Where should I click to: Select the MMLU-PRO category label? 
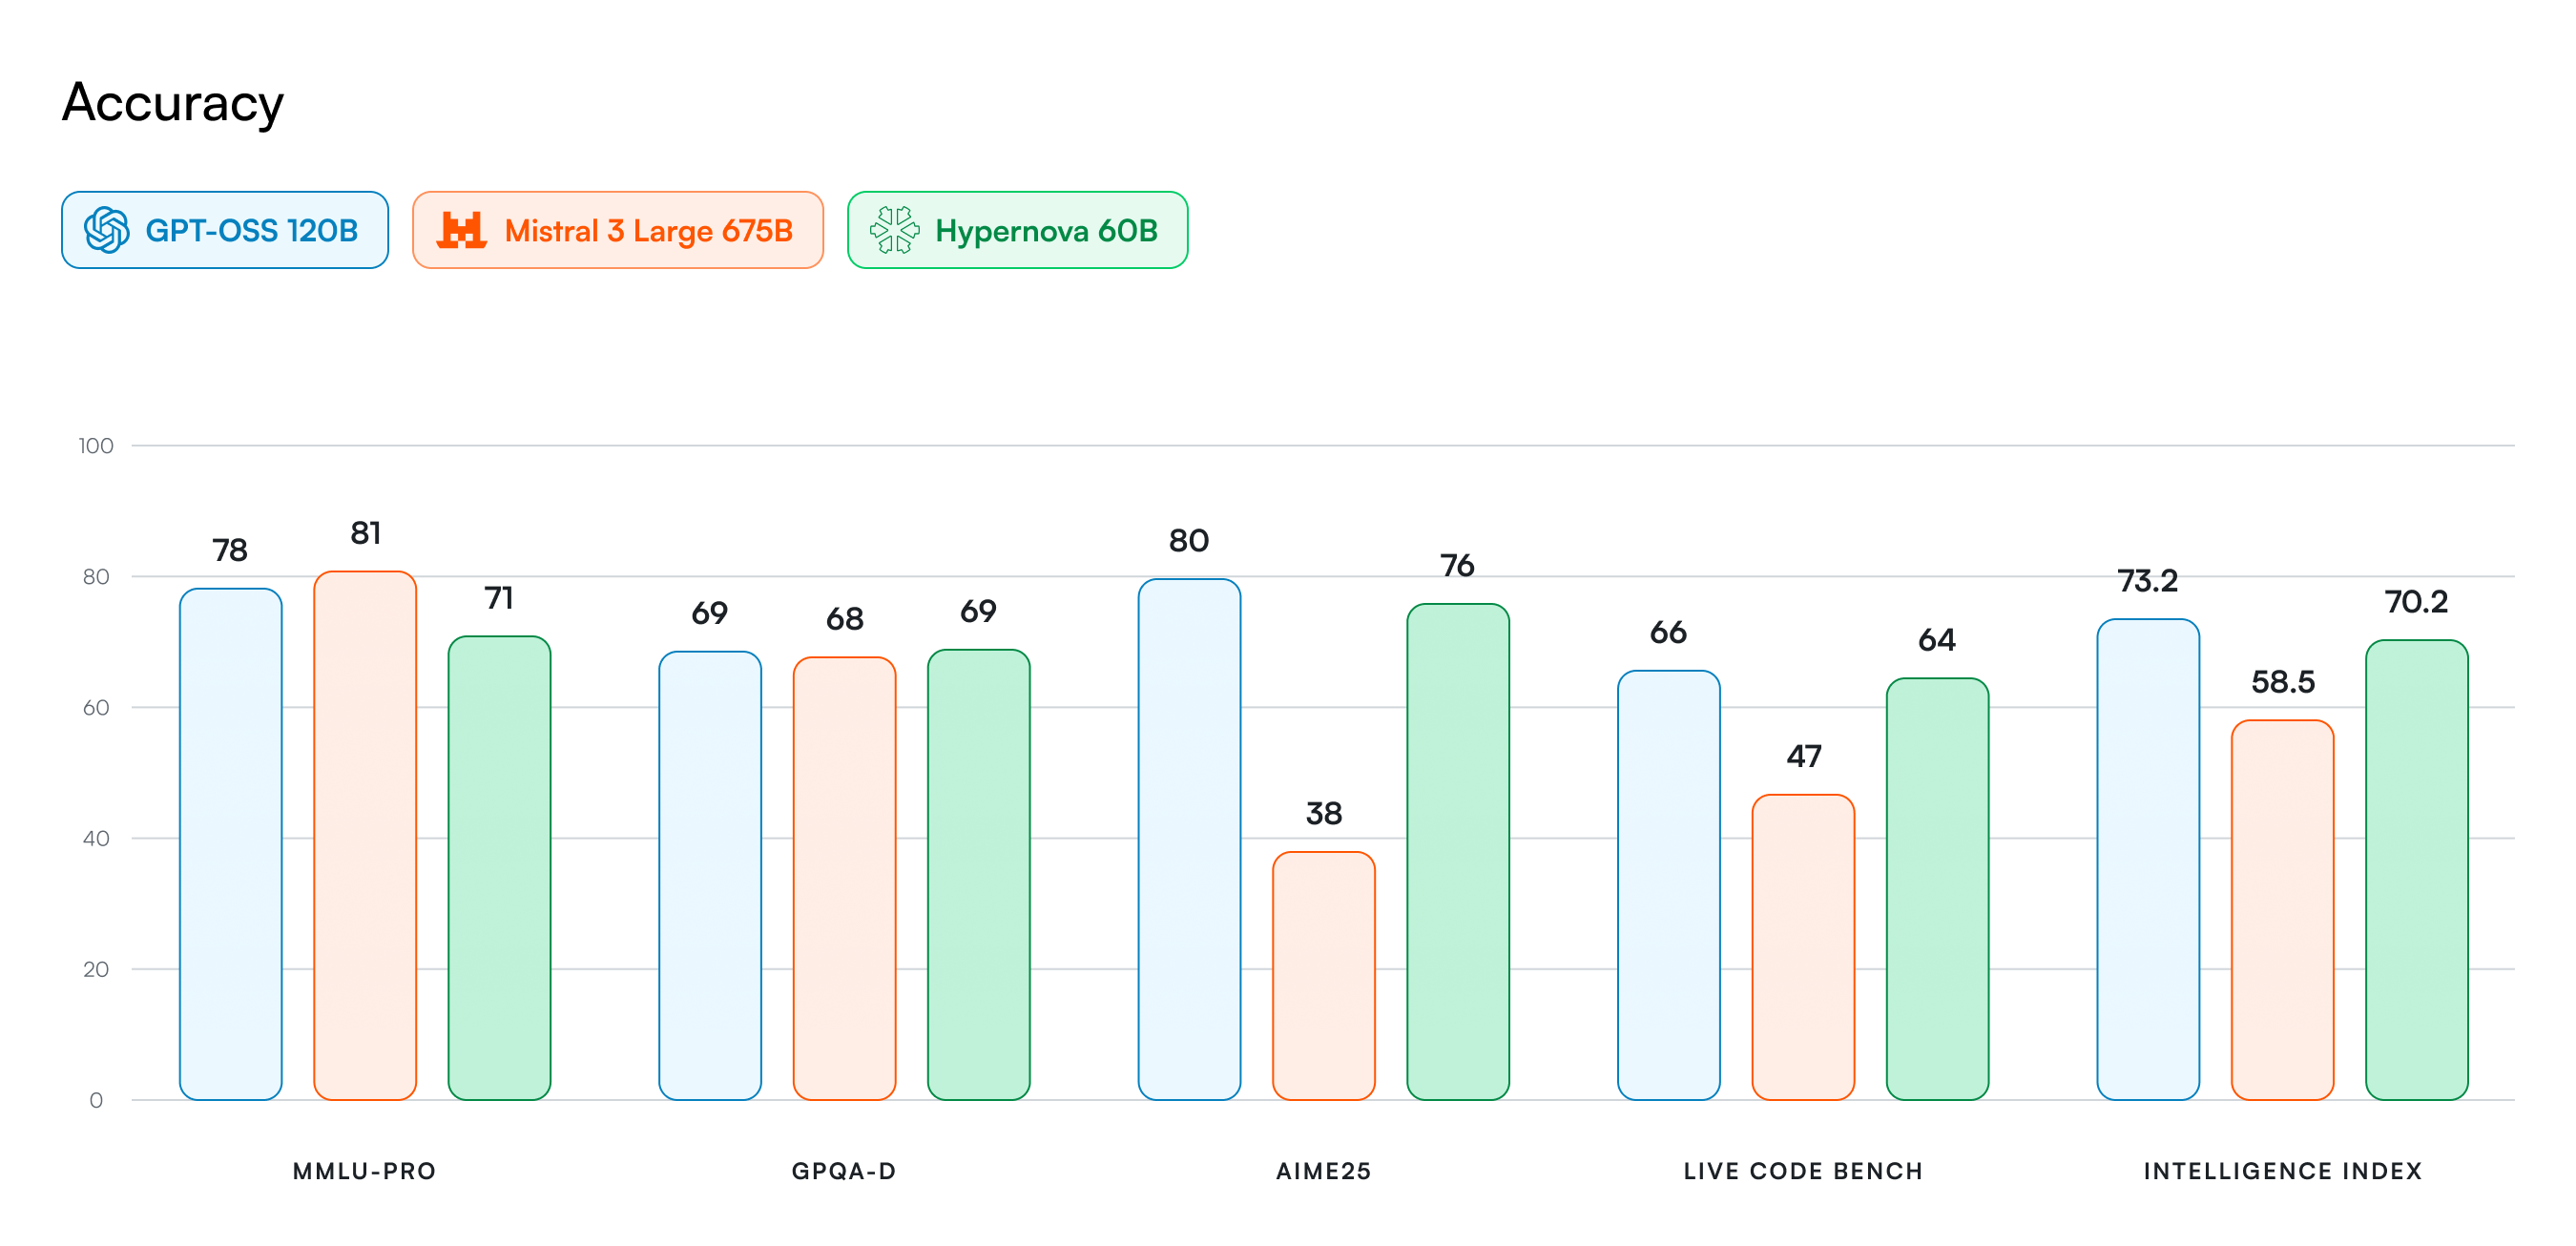(x=364, y=1171)
